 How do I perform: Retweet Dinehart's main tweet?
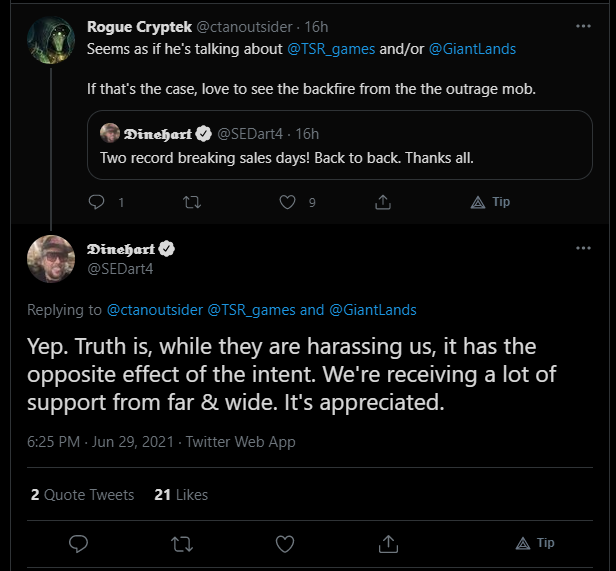click(182, 544)
